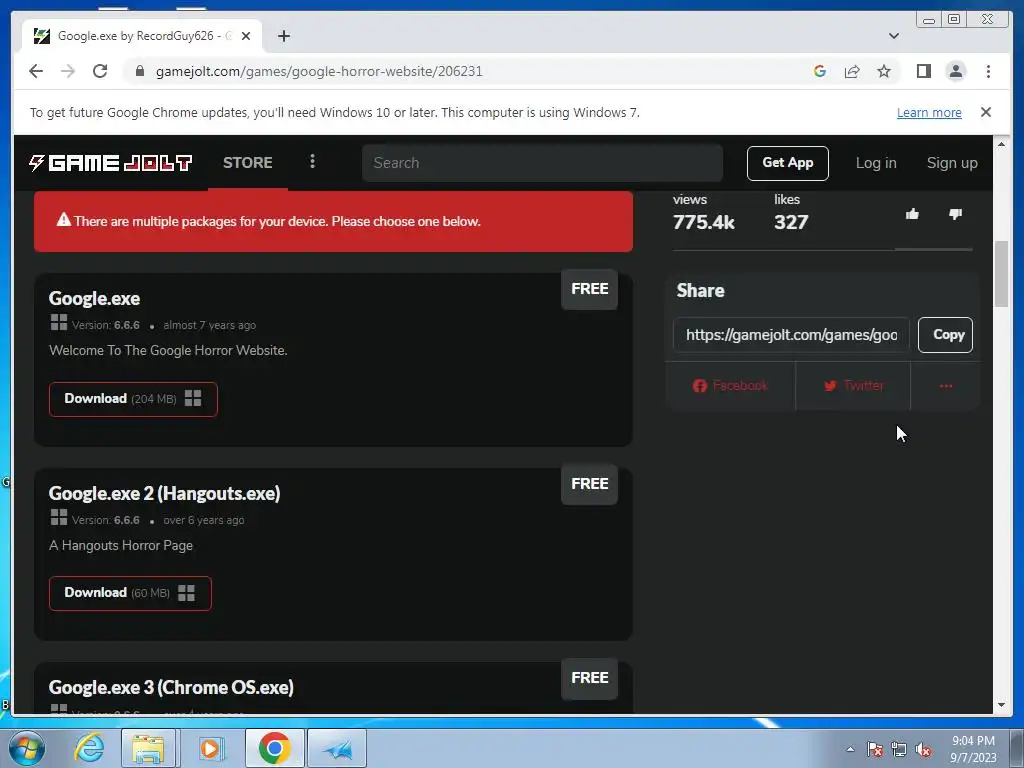Click the Copy button

(x=945, y=335)
